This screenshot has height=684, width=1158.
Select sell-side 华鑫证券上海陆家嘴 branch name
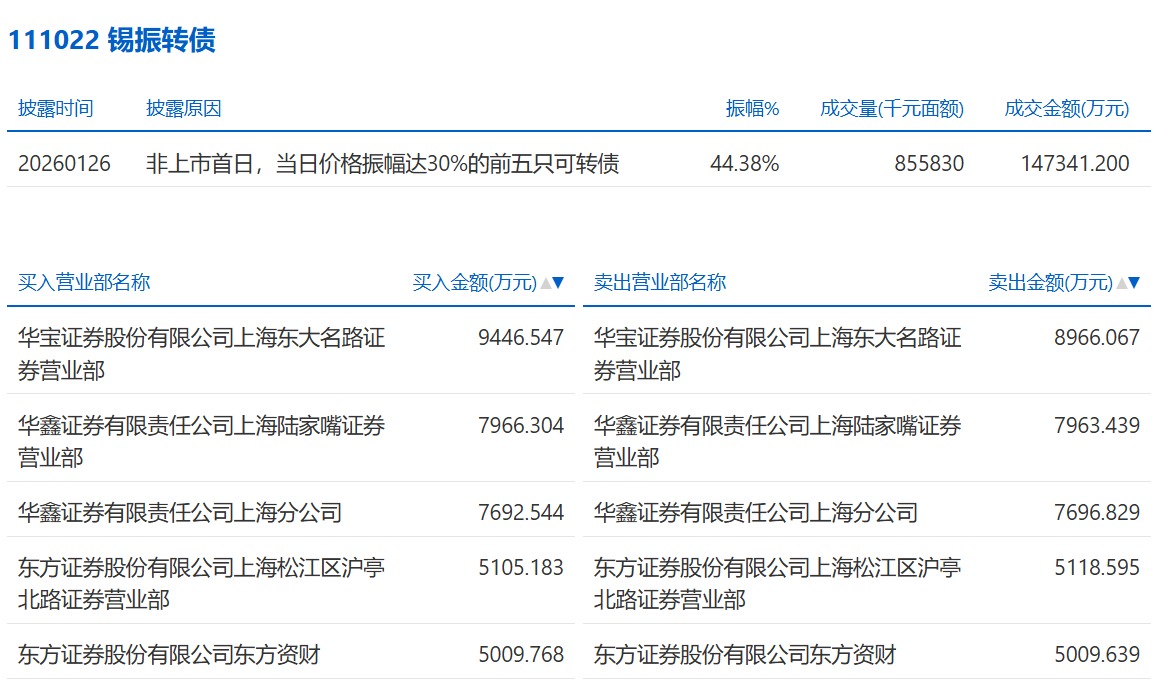coord(778,441)
